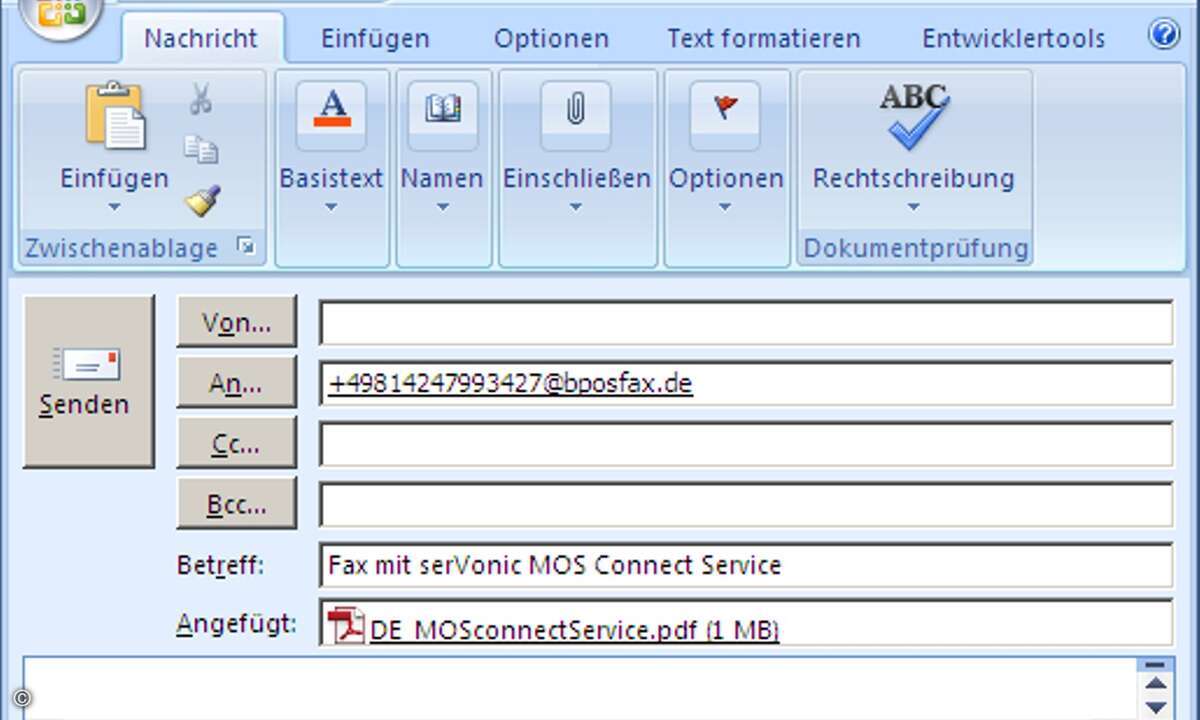Viewport: 1200px width, 720px height.
Task: Open the Nachricht ribbon tab
Action: point(201,38)
